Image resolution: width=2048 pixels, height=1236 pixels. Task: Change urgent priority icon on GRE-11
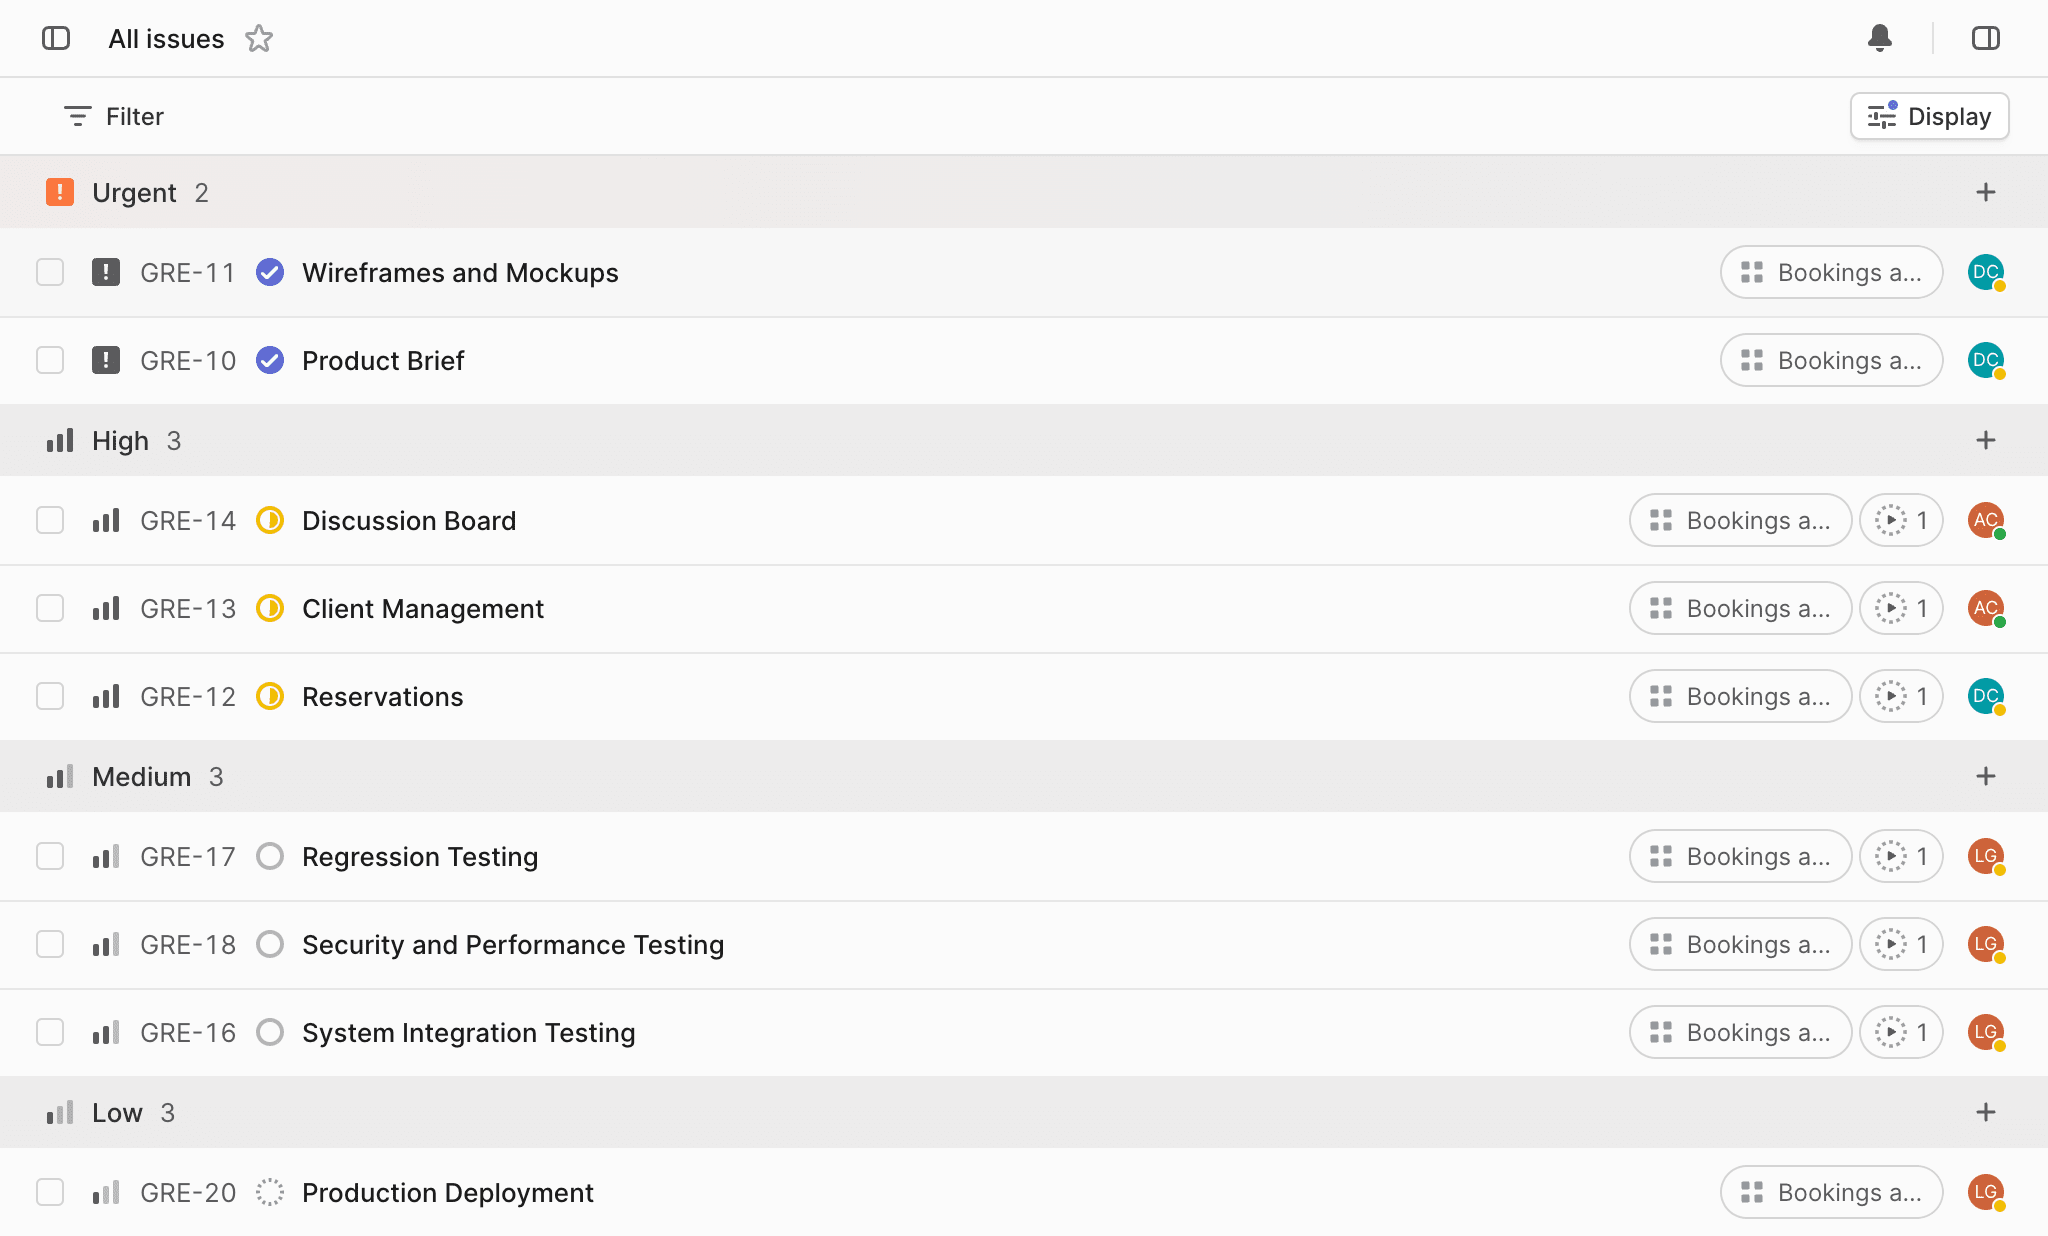coord(106,272)
